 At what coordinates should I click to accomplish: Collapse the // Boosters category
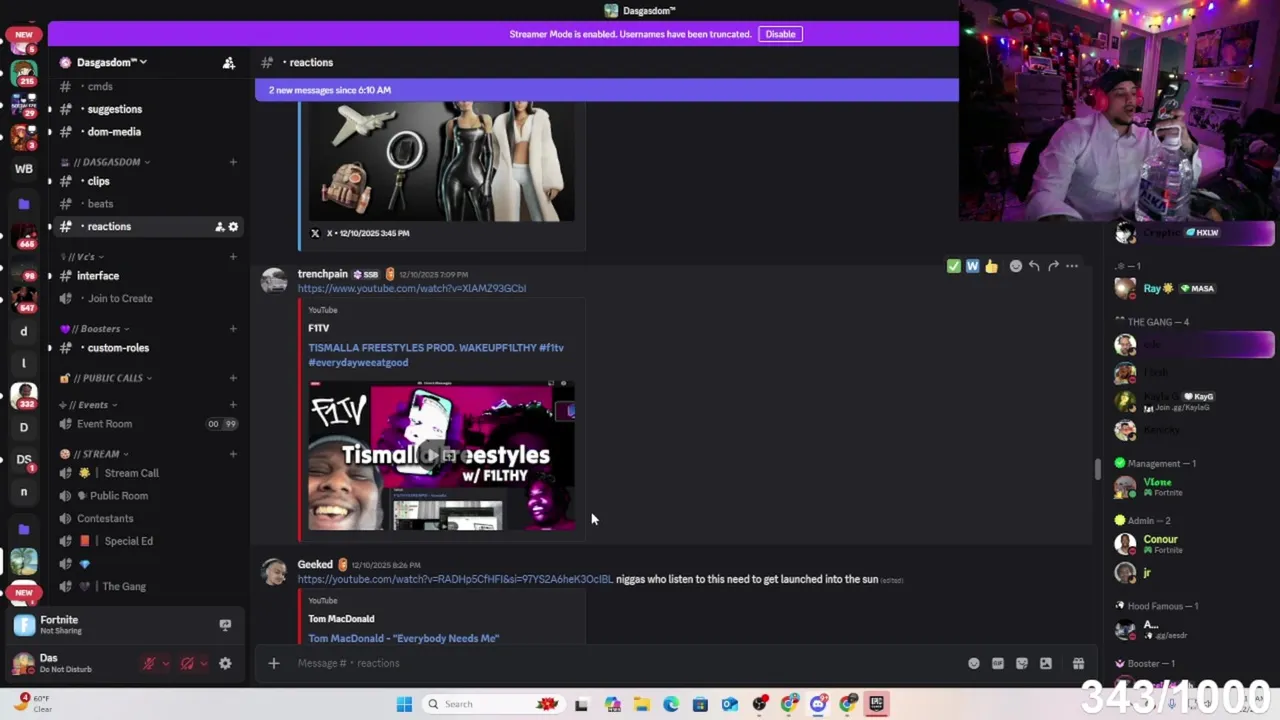point(95,329)
